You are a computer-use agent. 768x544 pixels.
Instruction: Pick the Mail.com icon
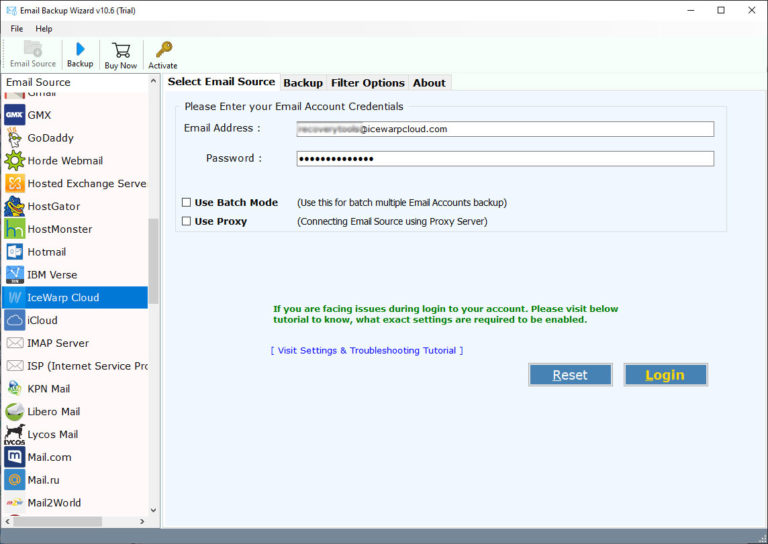tap(15, 457)
